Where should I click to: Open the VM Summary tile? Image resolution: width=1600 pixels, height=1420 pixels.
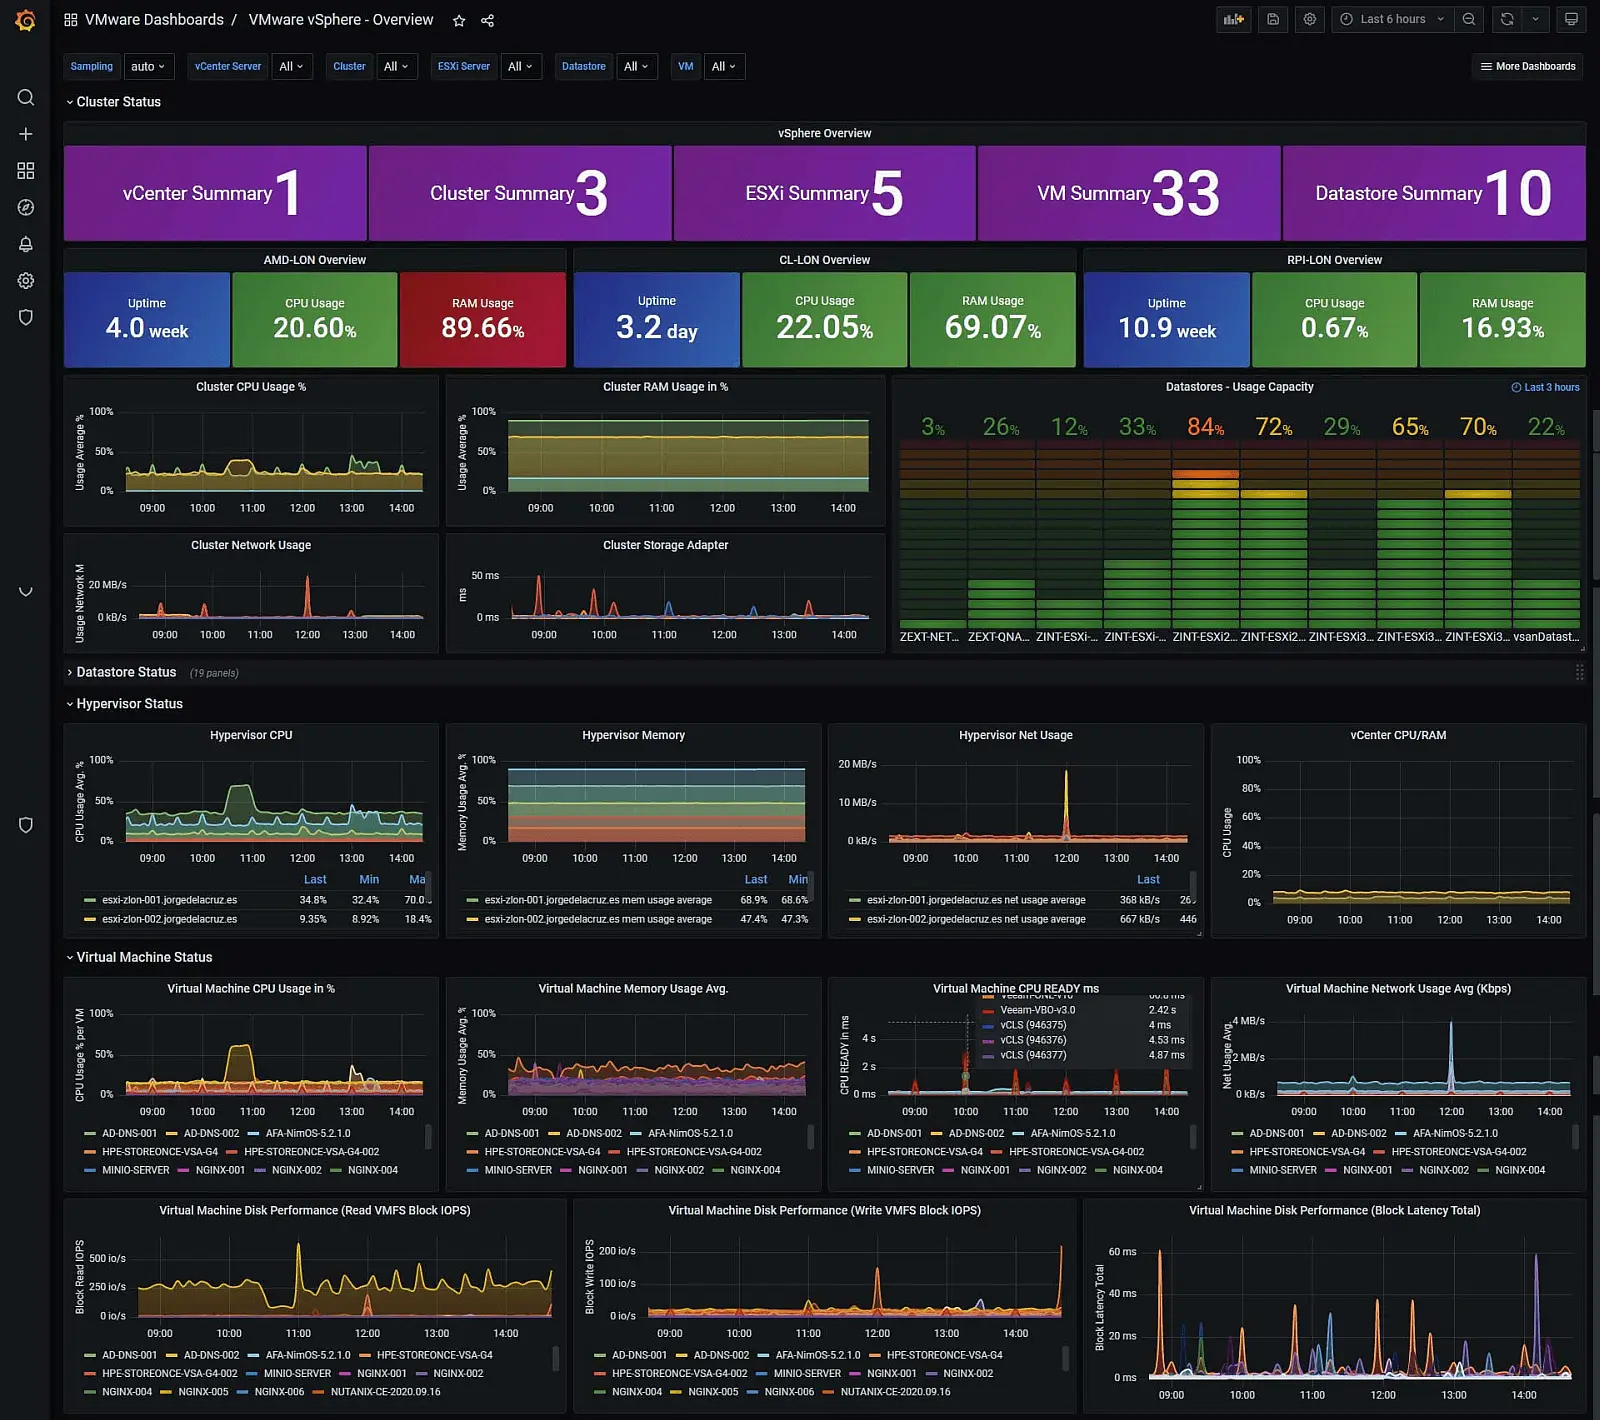1129,193
